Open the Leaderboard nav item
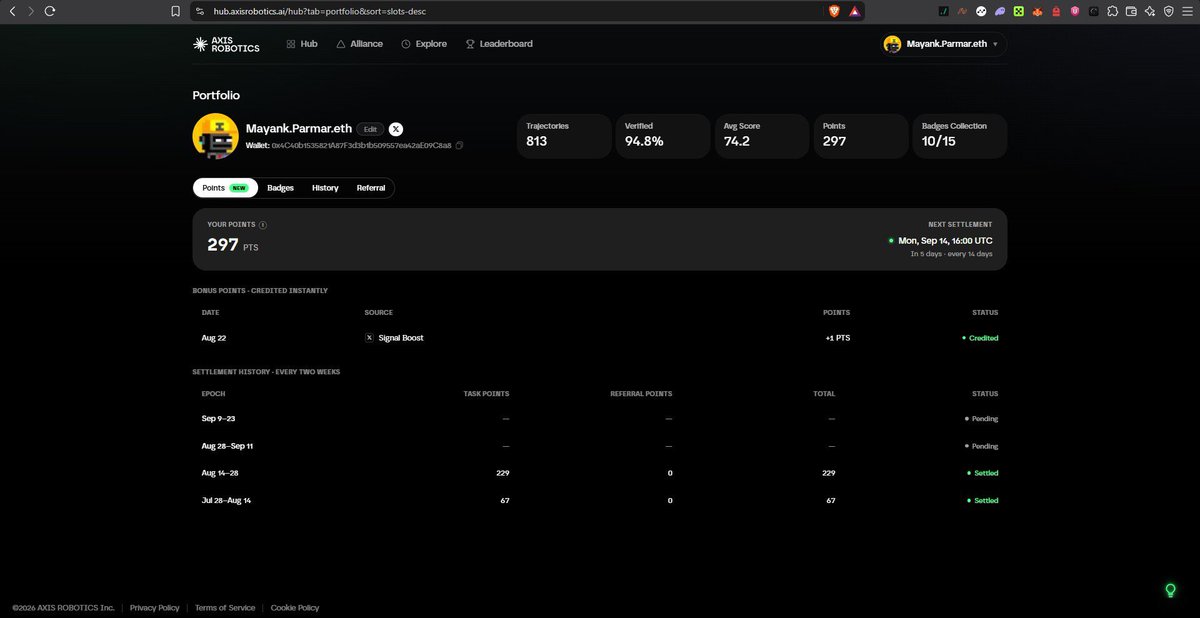The image size is (1200, 618). point(499,44)
